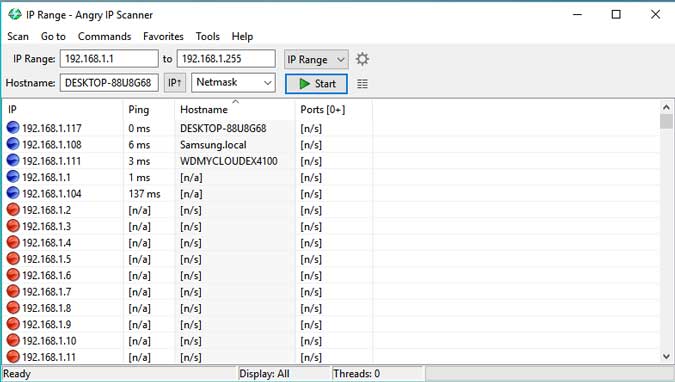Select the 137 ms ping value
This screenshot has width=675, height=382.
(x=144, y=194)
